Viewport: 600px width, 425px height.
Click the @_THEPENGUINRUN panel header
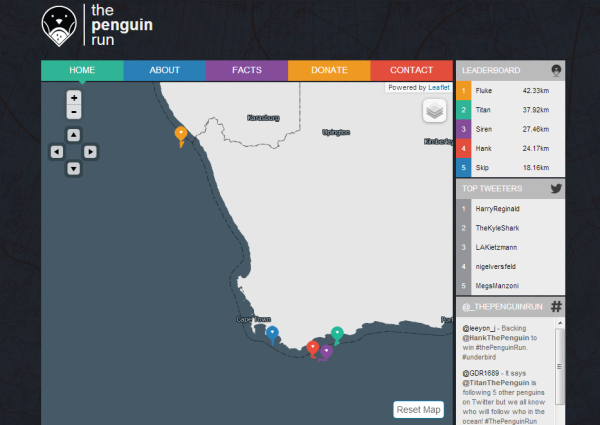tap(510, 307)
